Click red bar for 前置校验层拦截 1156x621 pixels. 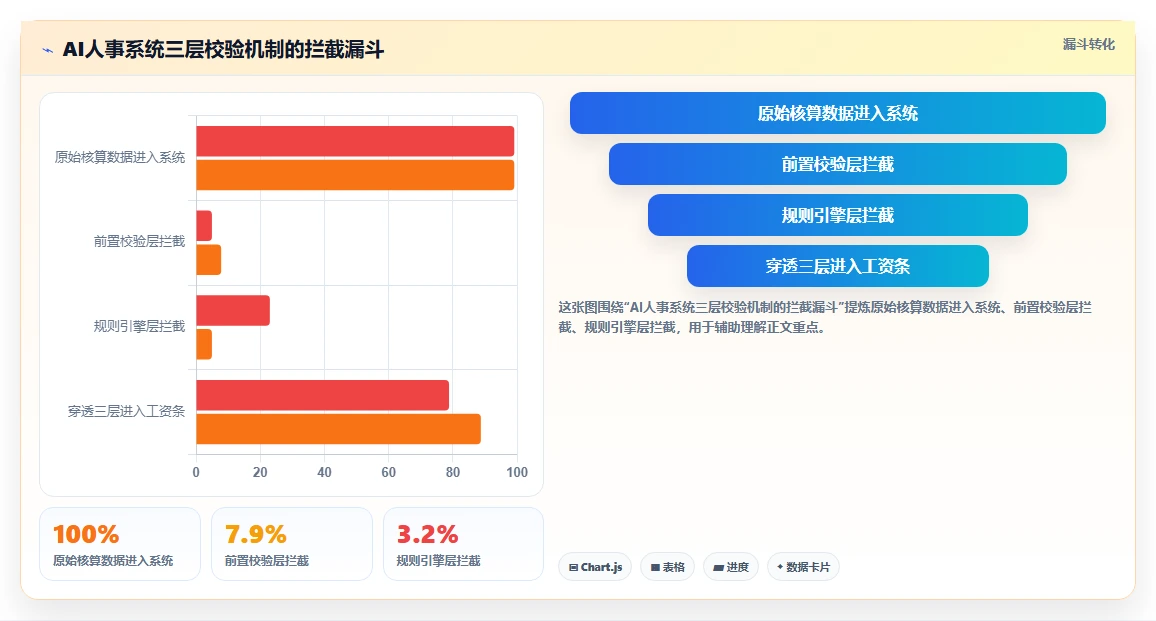coord(204,226)
